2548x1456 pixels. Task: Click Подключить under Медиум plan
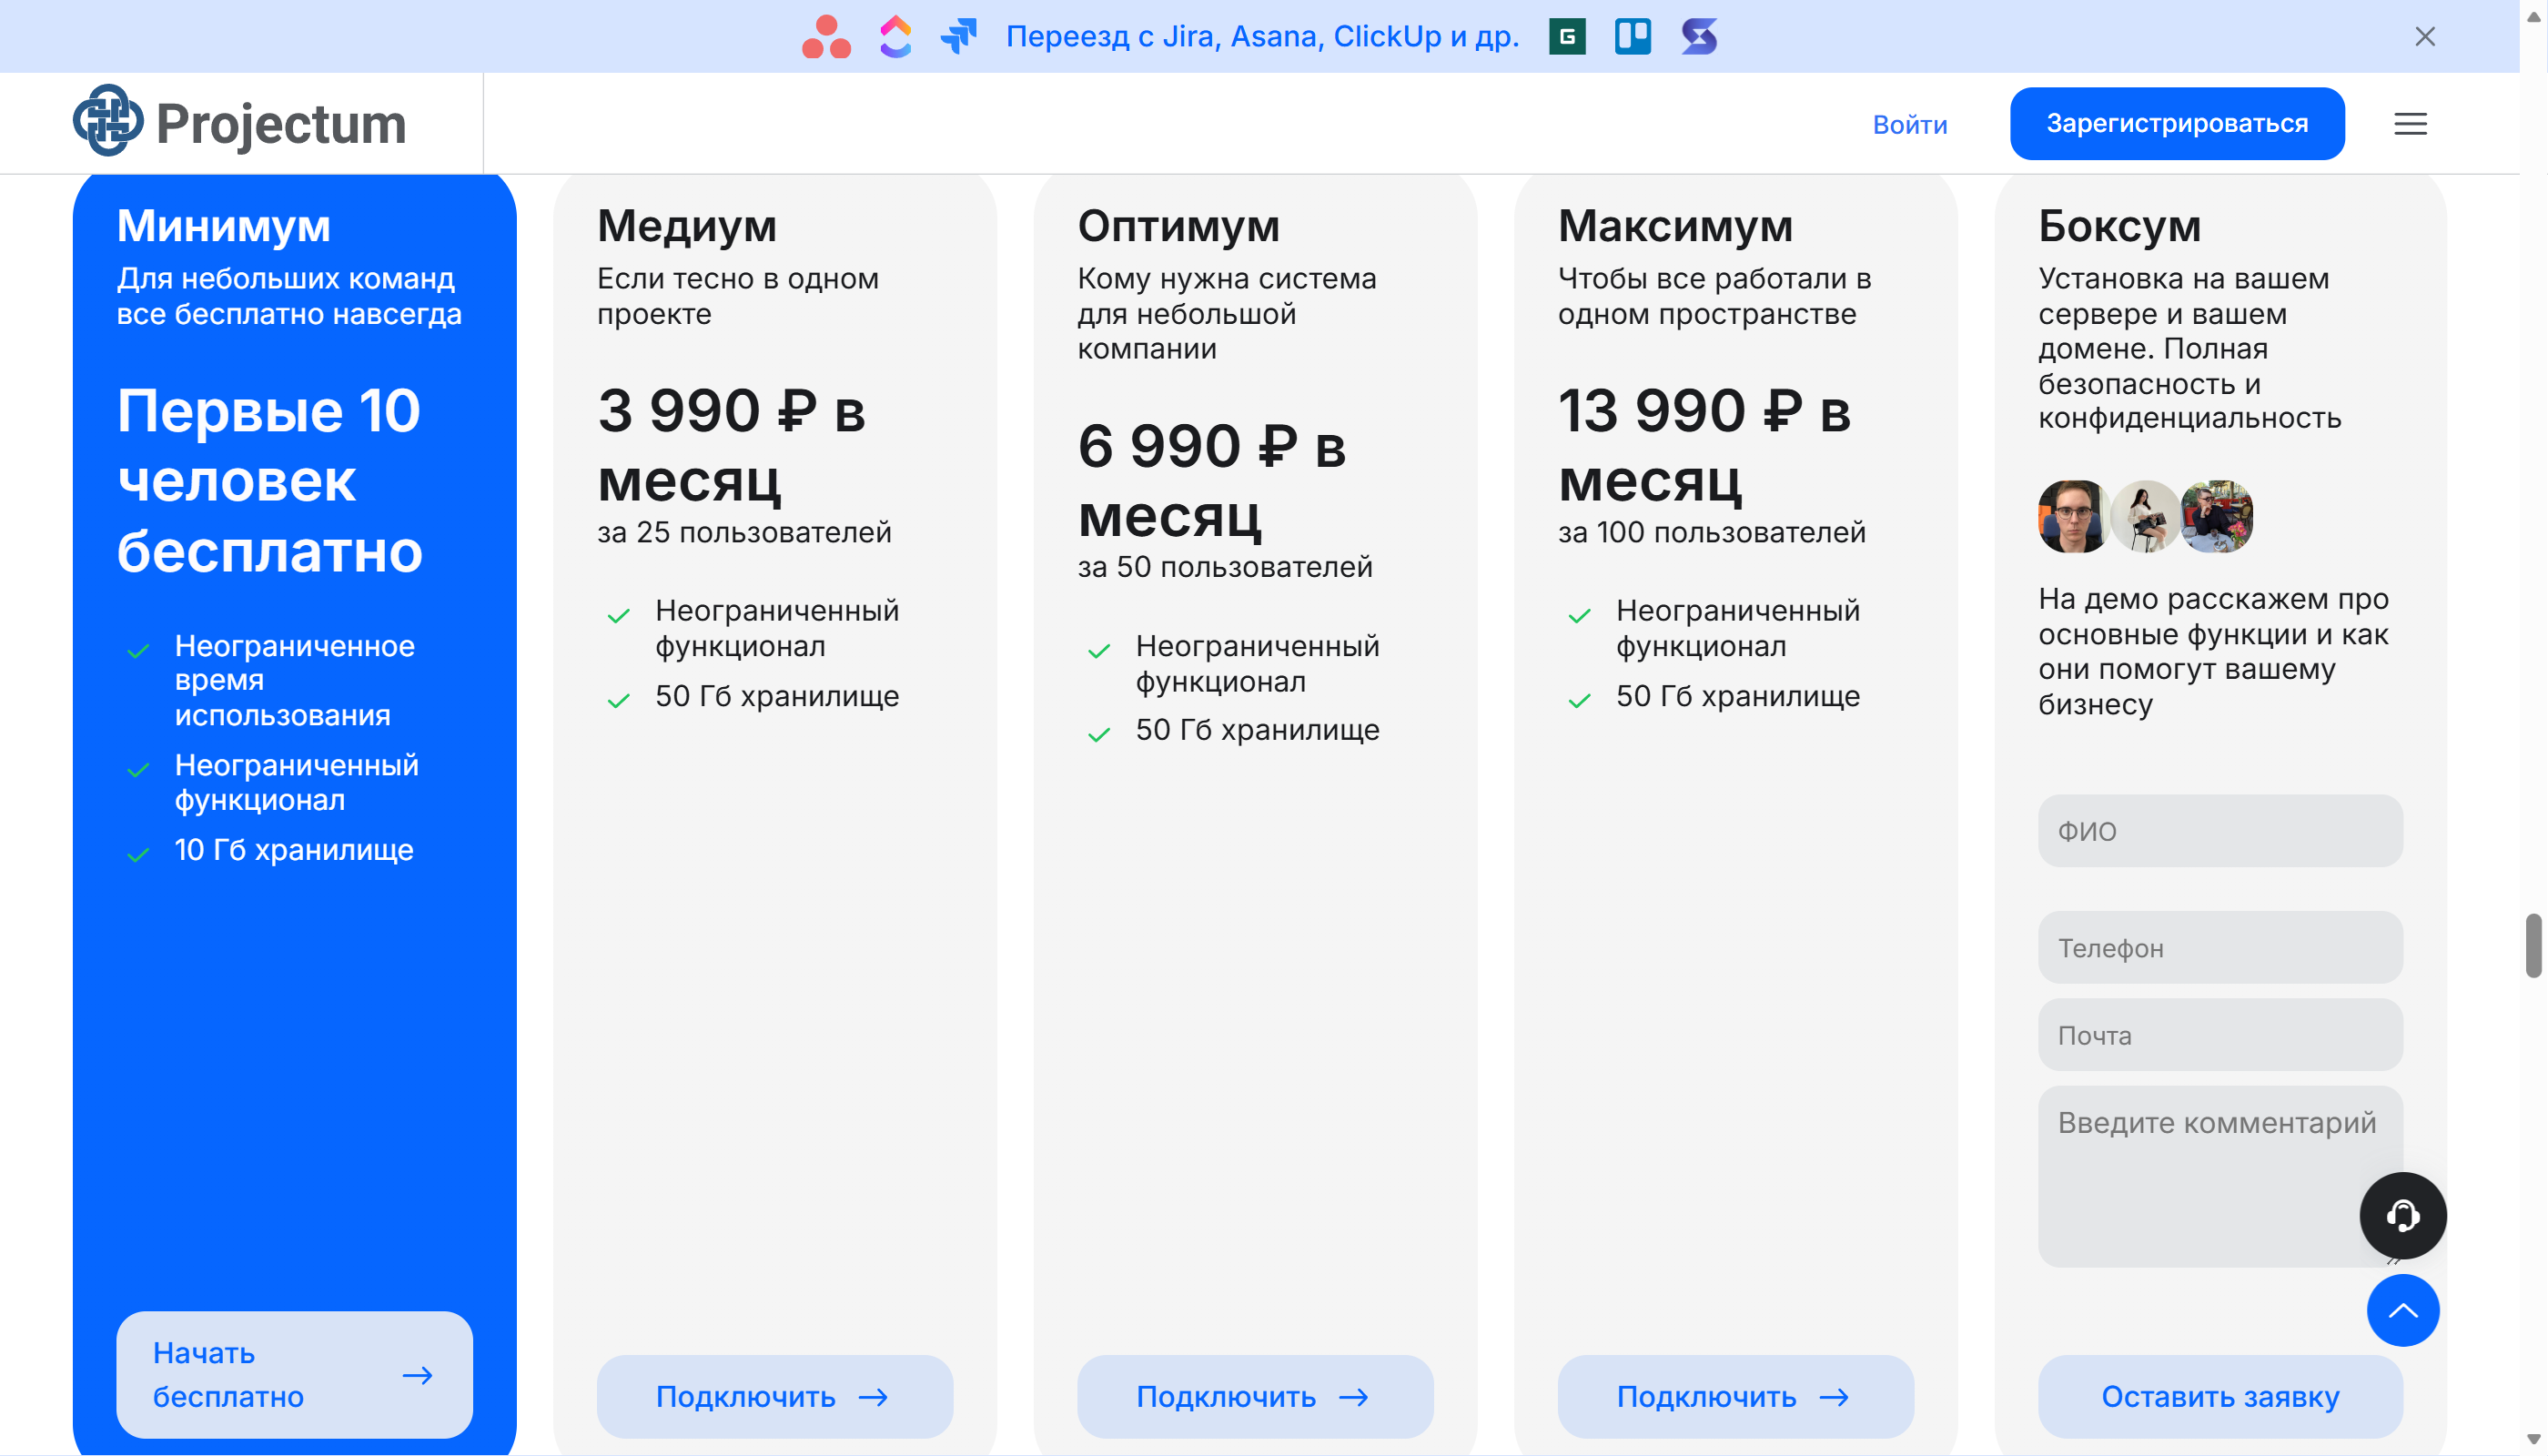tap(774, 1396)
